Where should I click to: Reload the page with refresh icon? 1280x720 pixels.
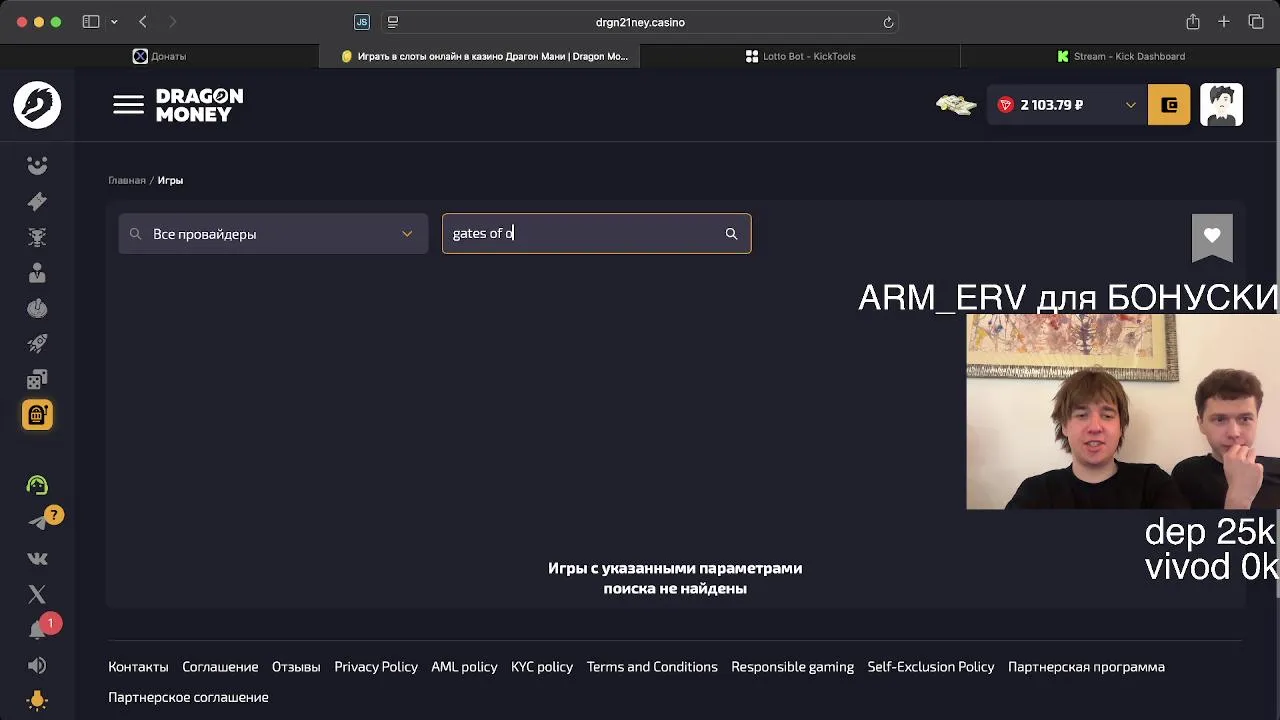point(888,22)
